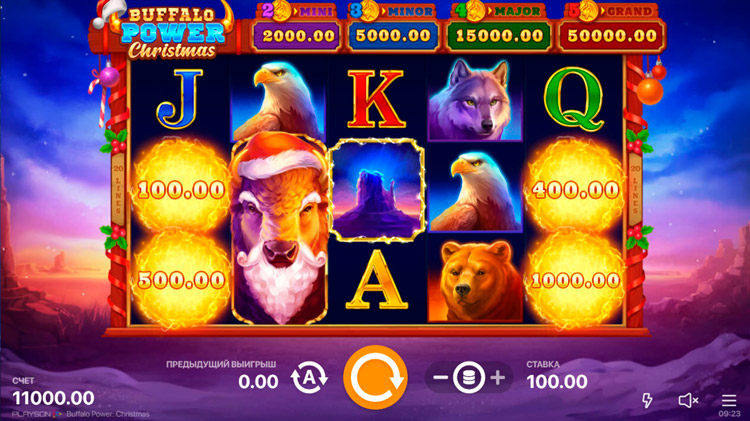Screen dimensions: 750x421
Task: Select the Grand jackpot 50000.00 panel
Action: tap(611, 35)
